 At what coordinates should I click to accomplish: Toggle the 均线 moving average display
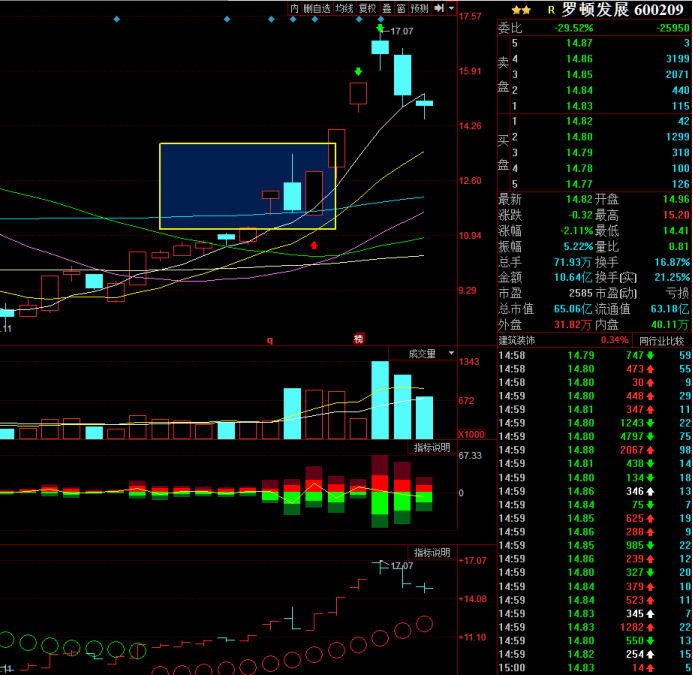(x=344, y=8)
